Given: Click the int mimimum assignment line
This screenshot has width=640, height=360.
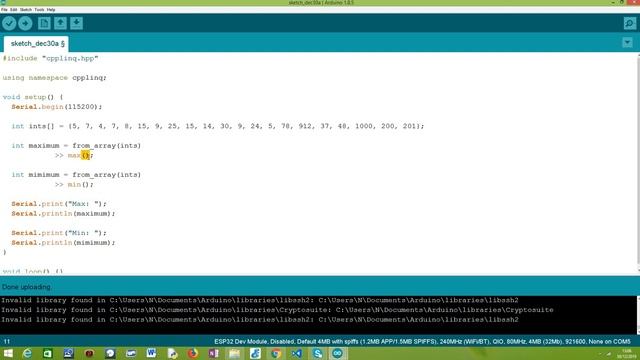Looking at the screenshot, I should pos(76,175).
